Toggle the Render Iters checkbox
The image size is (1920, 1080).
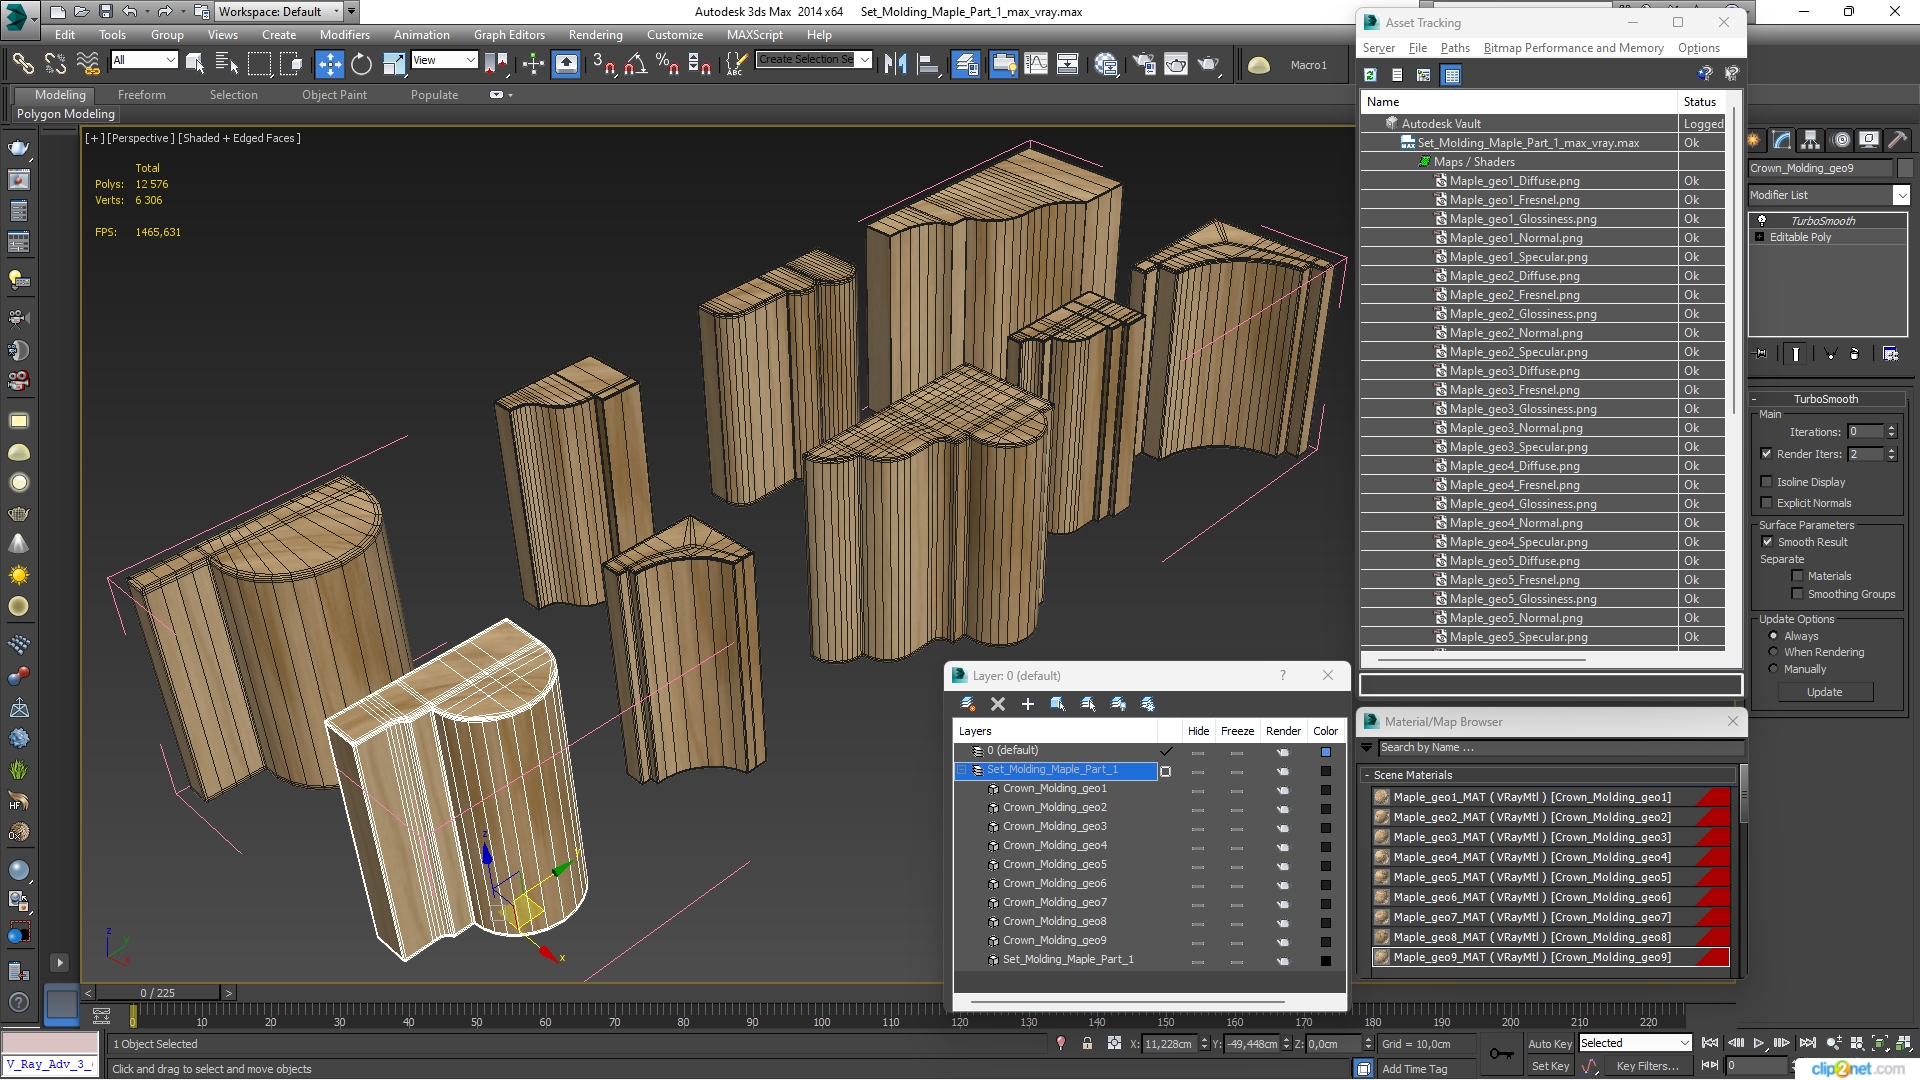tap(1767, 454)
